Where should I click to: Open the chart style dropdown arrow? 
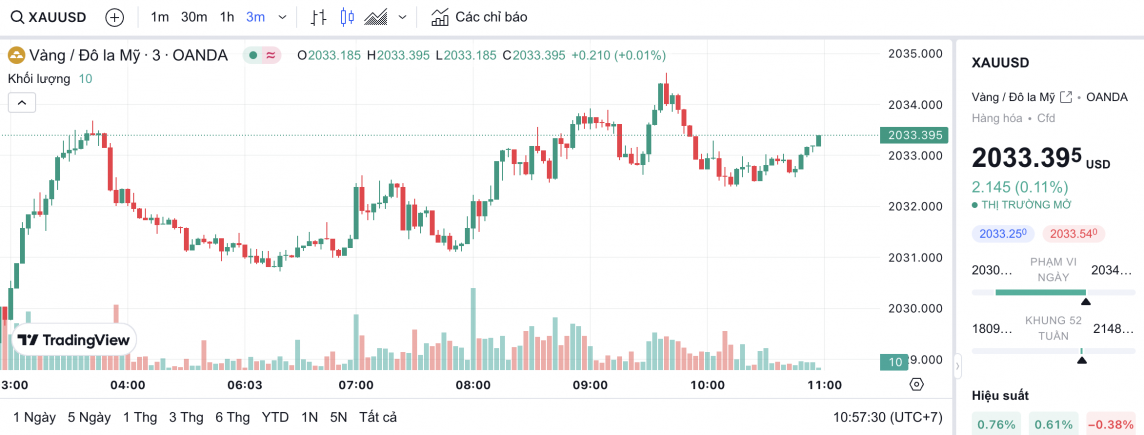(x=402, y=17)
